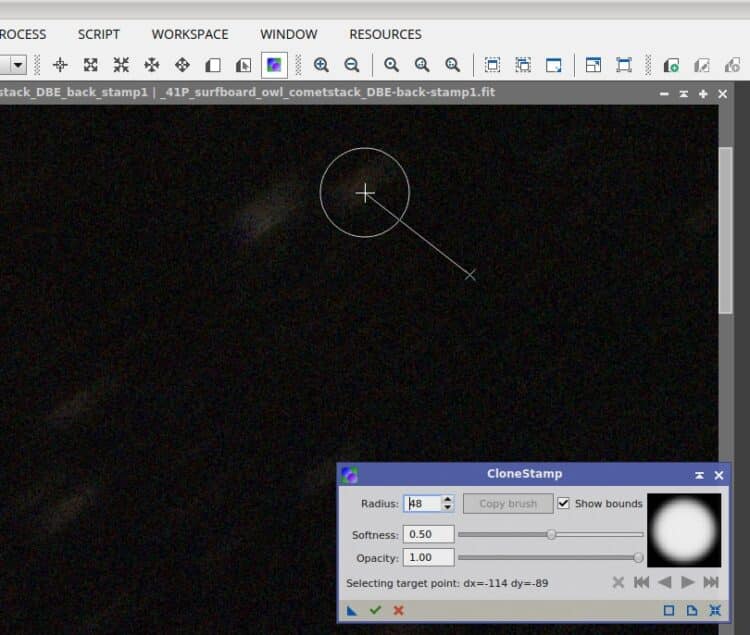The width and height of the screenshot is (750, 635).
Task: Increase Radius using the spinner arrow
Action: coord(448,499)
